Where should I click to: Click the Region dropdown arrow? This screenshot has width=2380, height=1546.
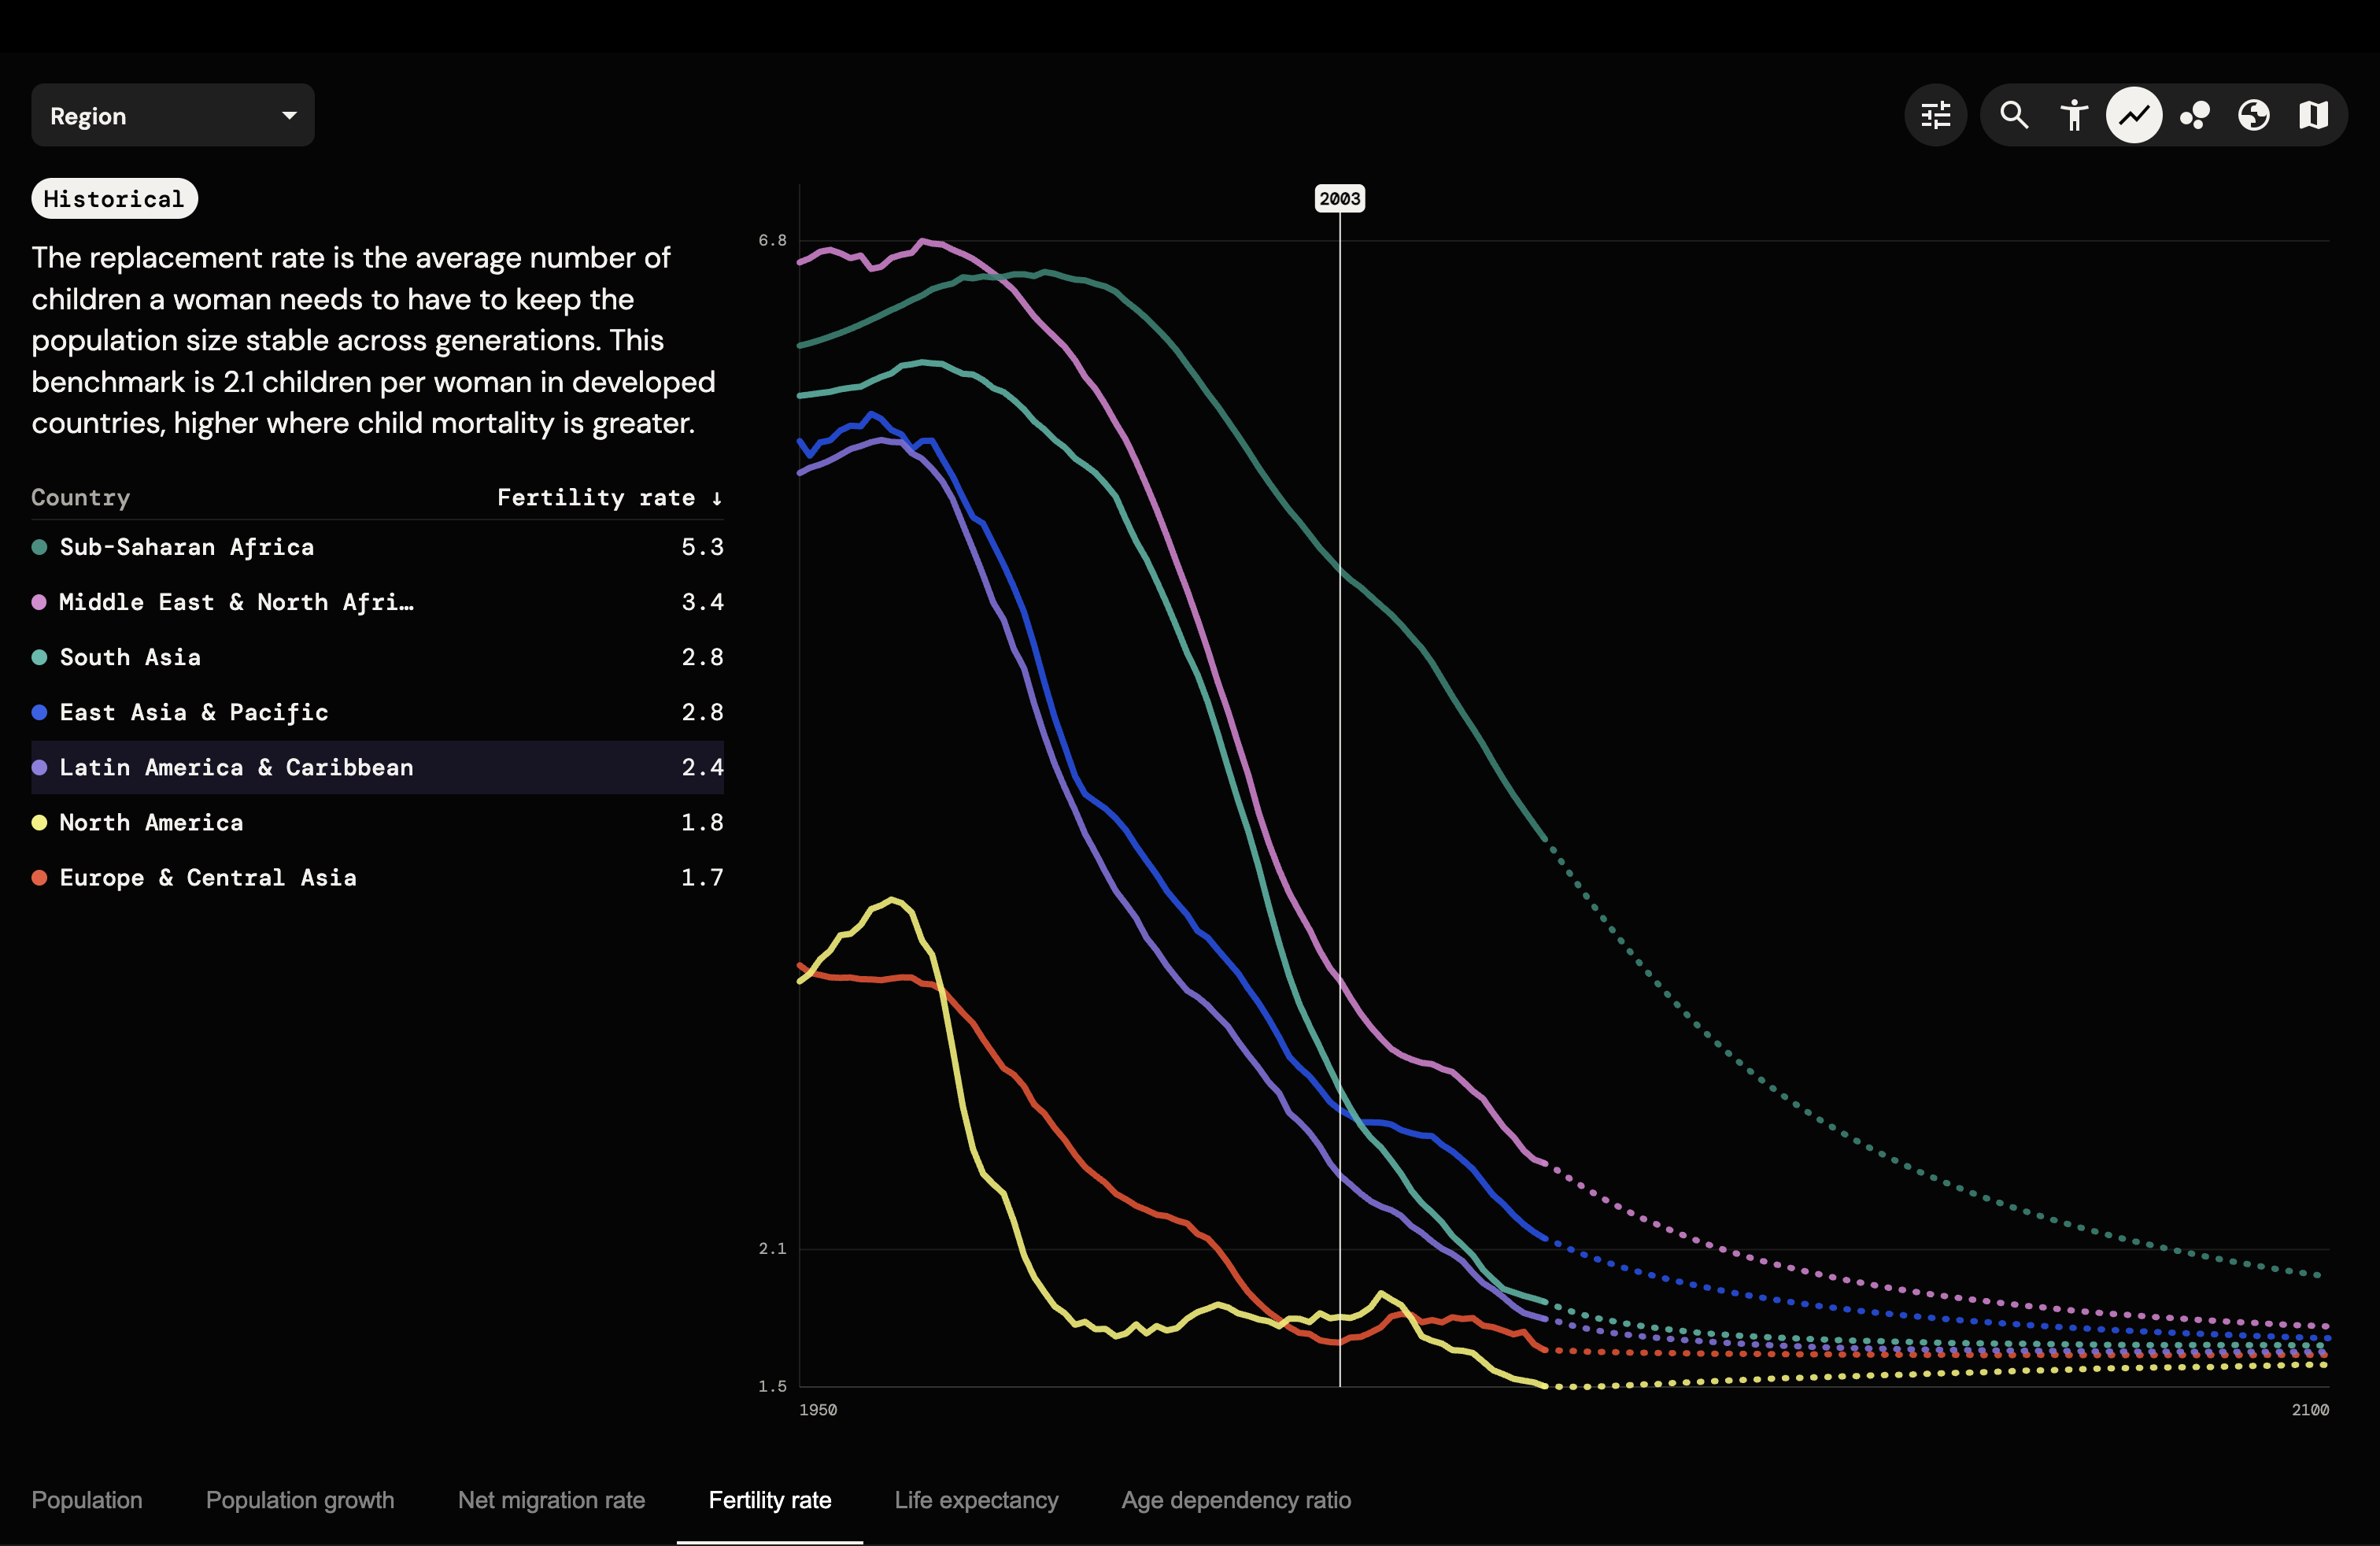click(289, 116)
